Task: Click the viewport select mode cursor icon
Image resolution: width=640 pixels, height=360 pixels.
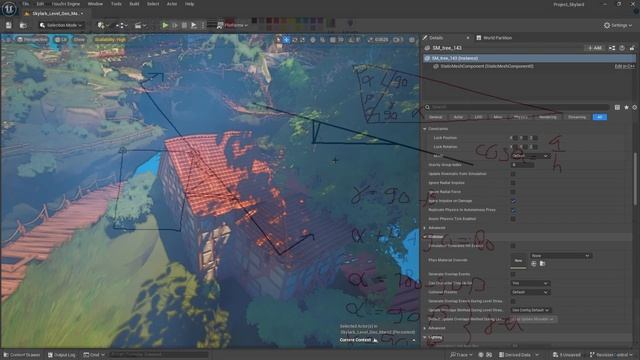Action: (278, 40)
